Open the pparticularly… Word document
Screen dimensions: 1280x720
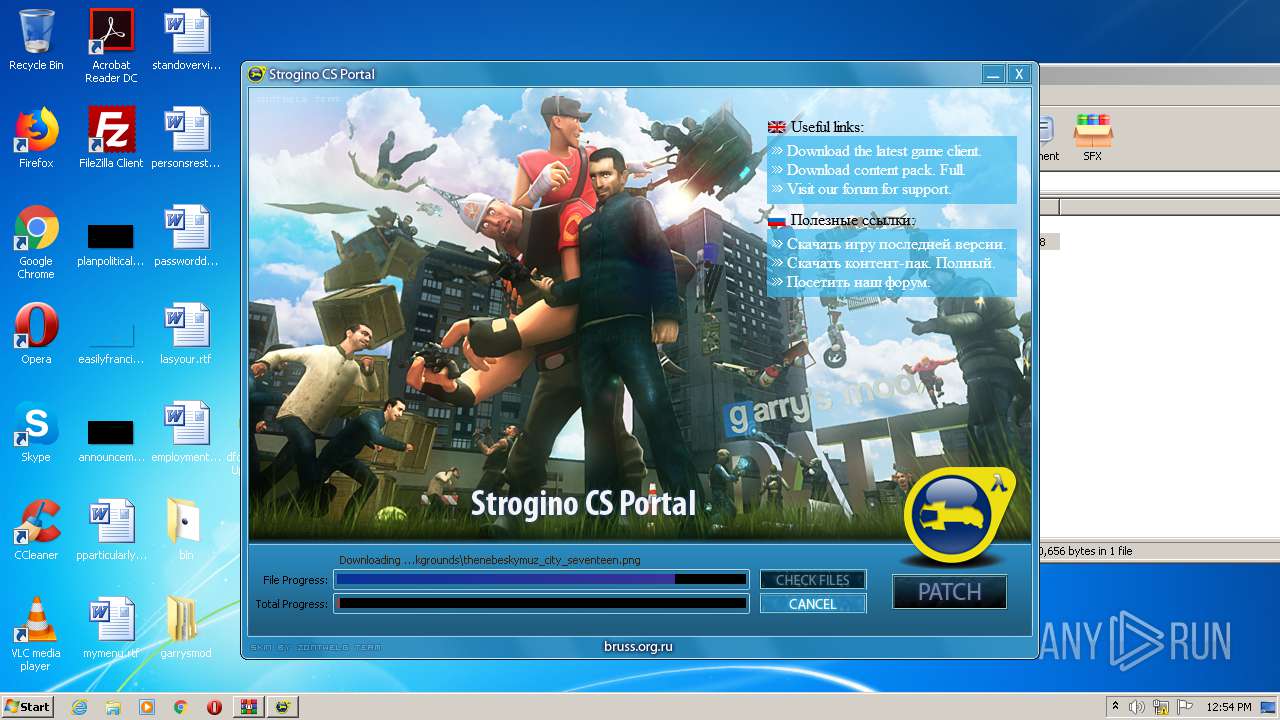(x=111, y=530)
